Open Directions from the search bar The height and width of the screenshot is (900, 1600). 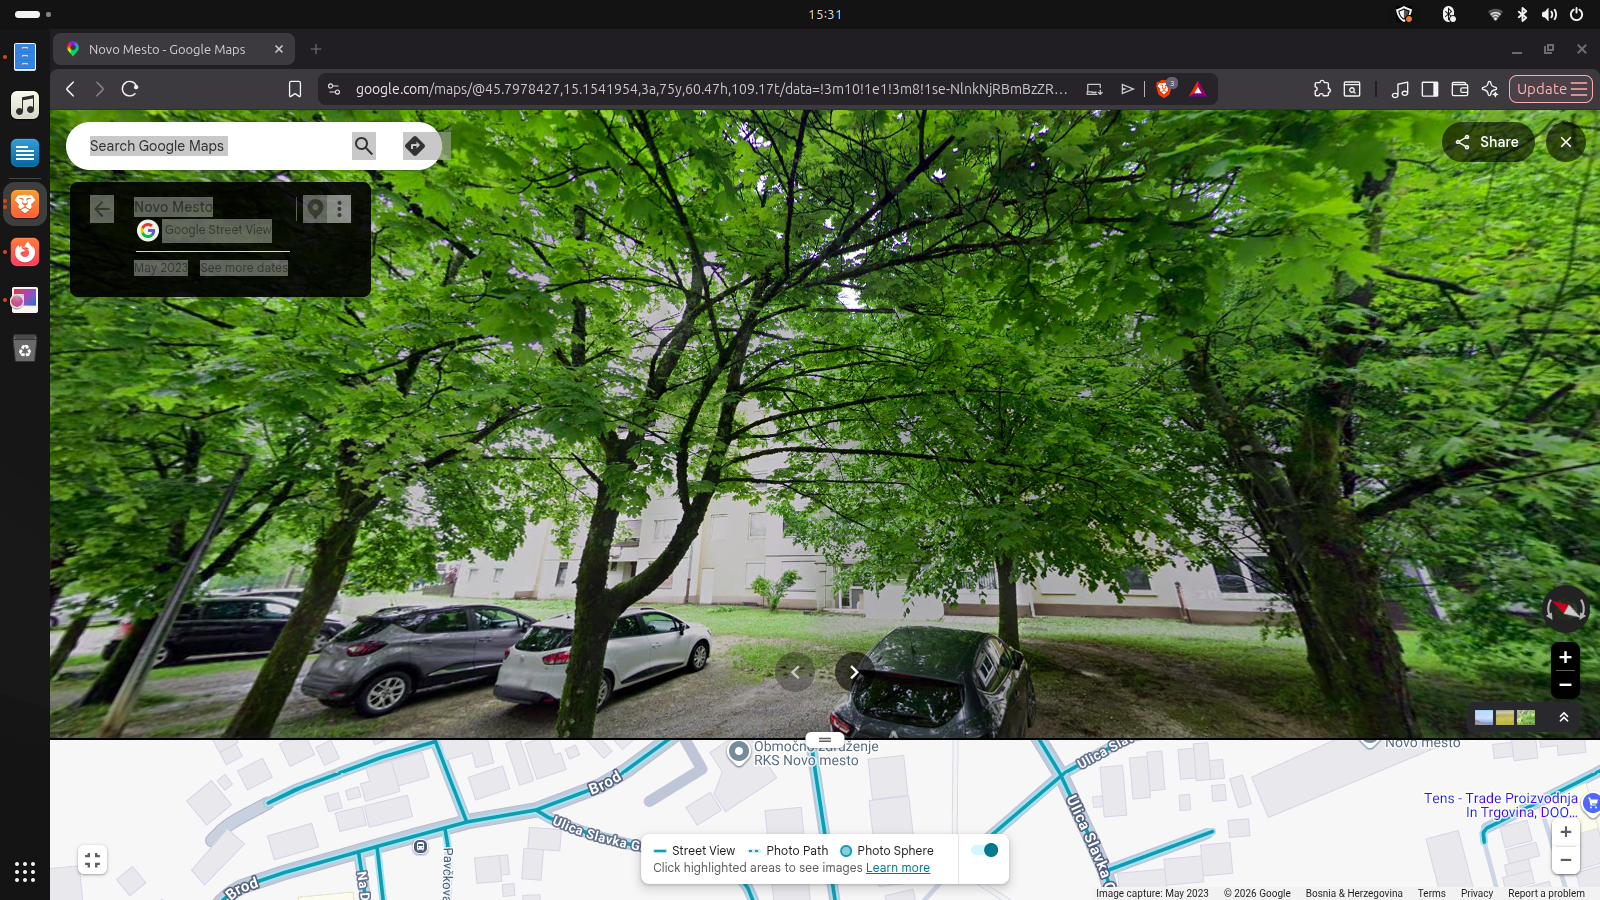[x=415, y=146]
